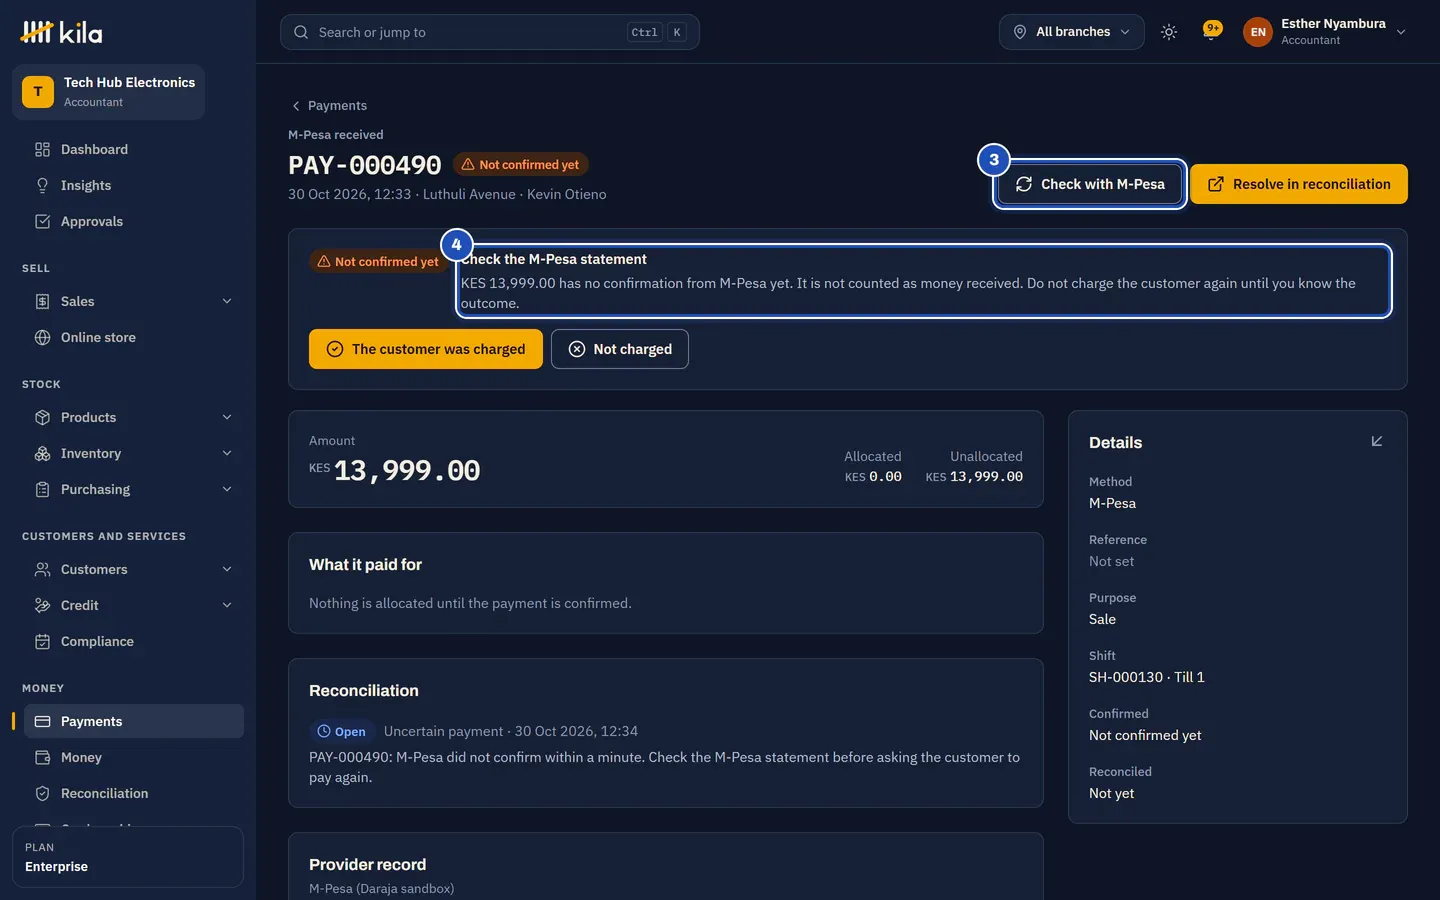Click the Approvals checkbox icon
The width and height of the screenshot is (1440, 900).
[42, 221]
